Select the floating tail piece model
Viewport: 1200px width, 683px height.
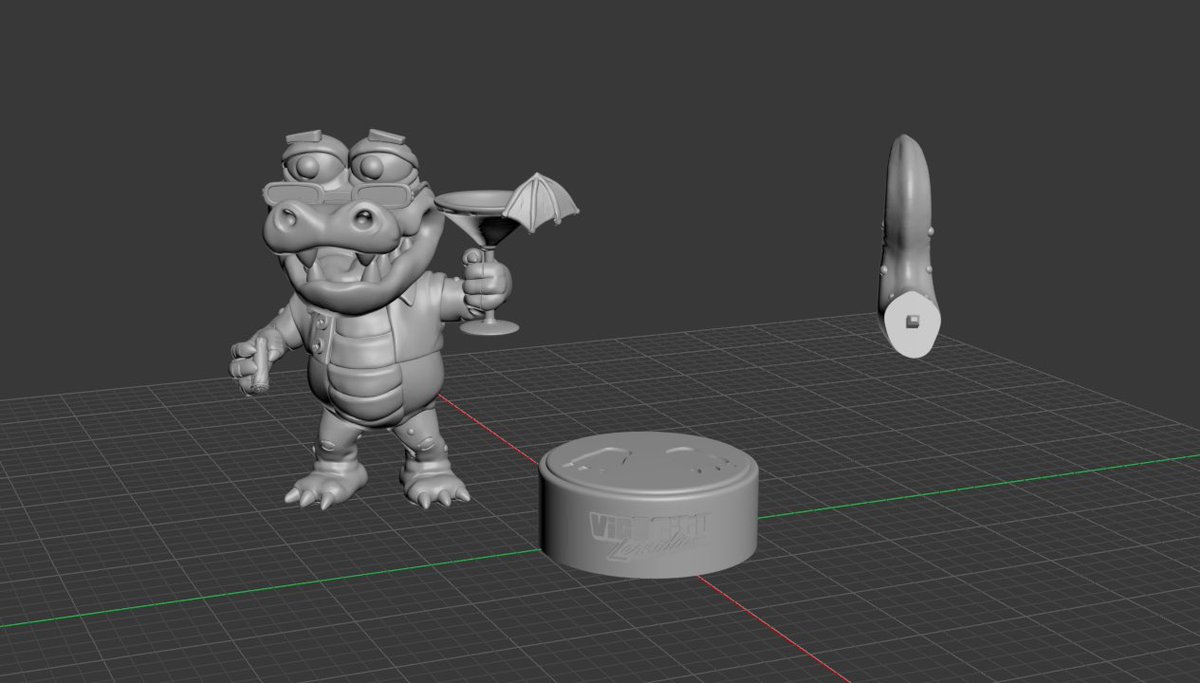pos(908,246)
